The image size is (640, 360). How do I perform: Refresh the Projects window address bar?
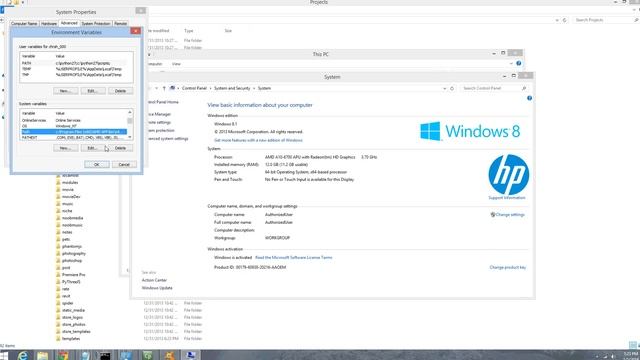(x=565, y=20)
